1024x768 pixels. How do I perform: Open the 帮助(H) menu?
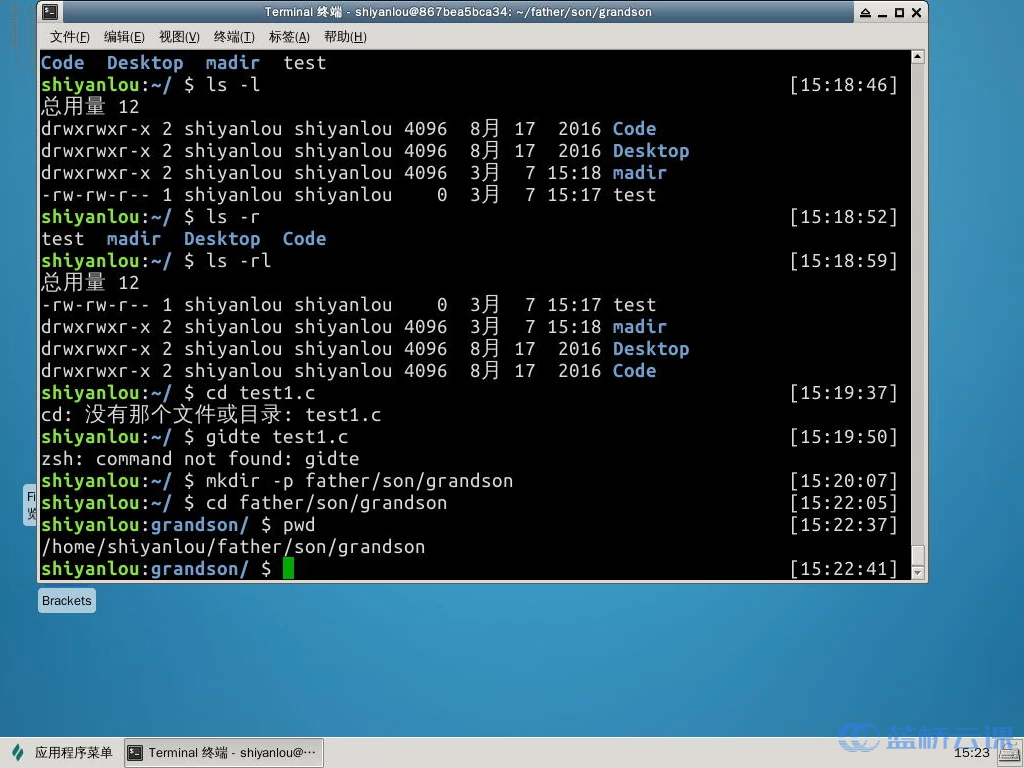[x=345, y=37]
